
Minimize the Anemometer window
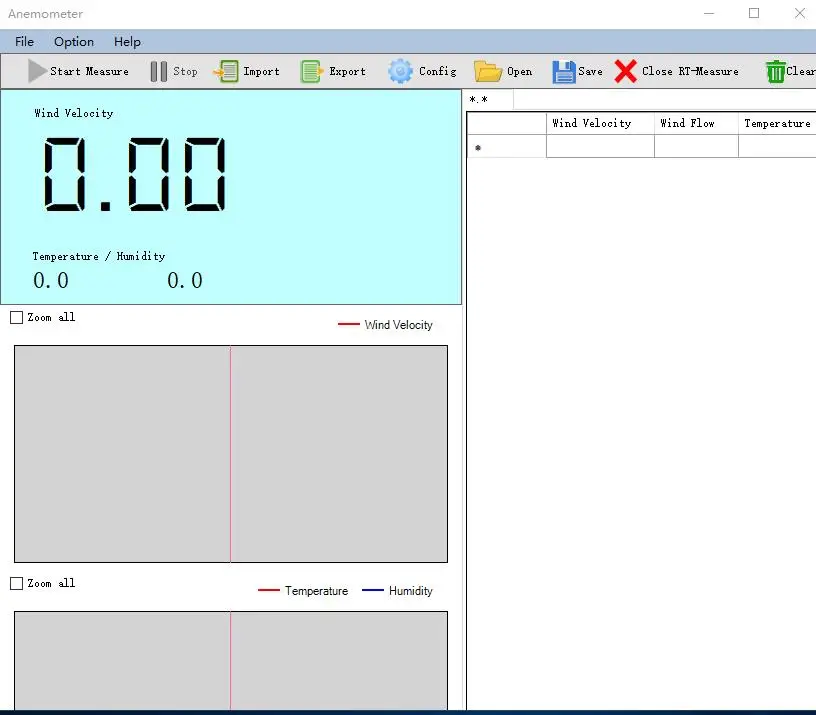click(x=709, y=14)
